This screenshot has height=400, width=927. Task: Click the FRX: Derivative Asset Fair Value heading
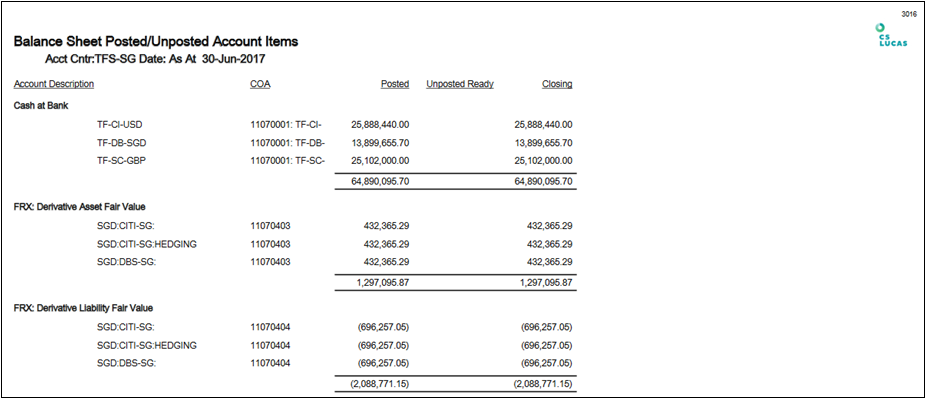tap(79, 206)
